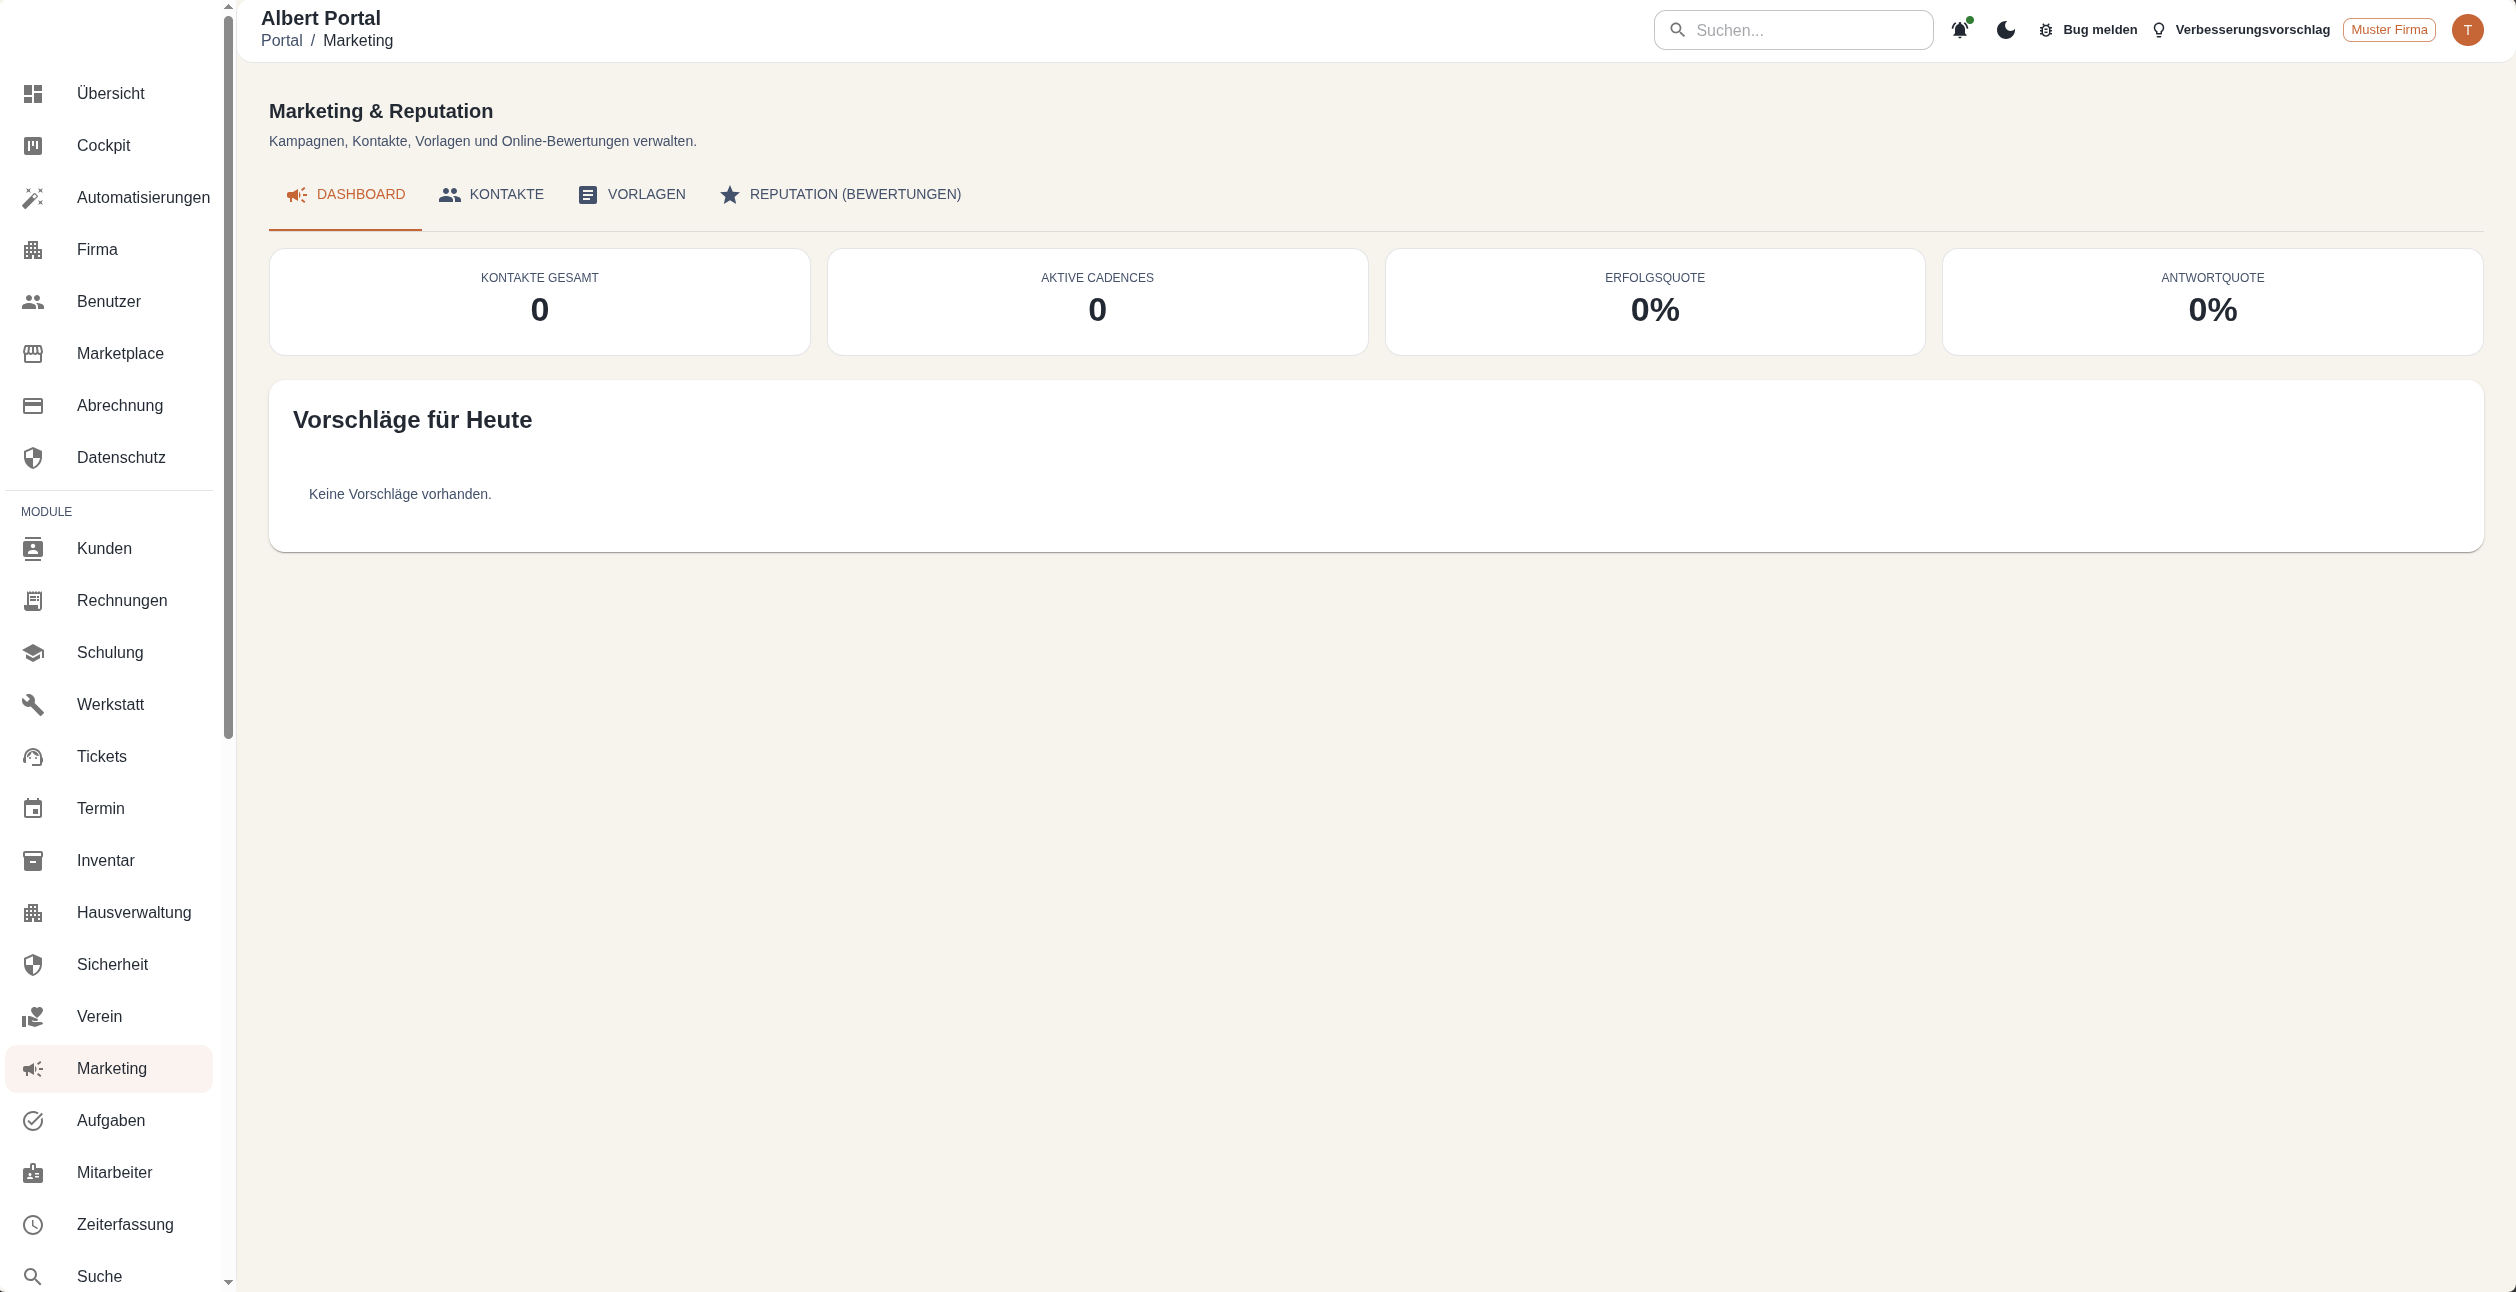Click the Marketplace storefront icon
The width and height of the screenshot is (2516, 1292).
coord(33,354)
